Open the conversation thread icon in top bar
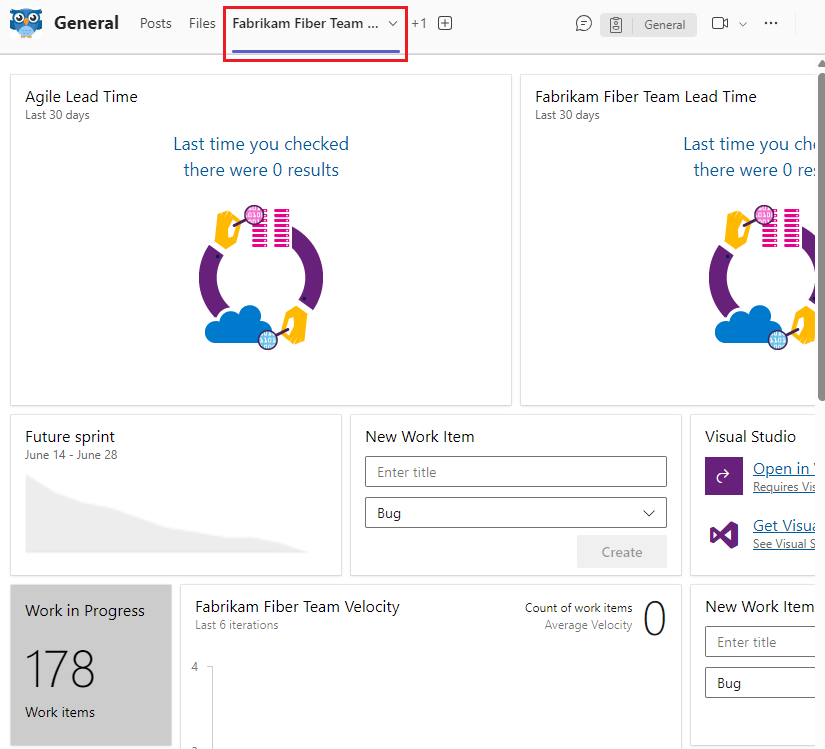Screen dimensions: 825x749 click(x=583, y=23)
